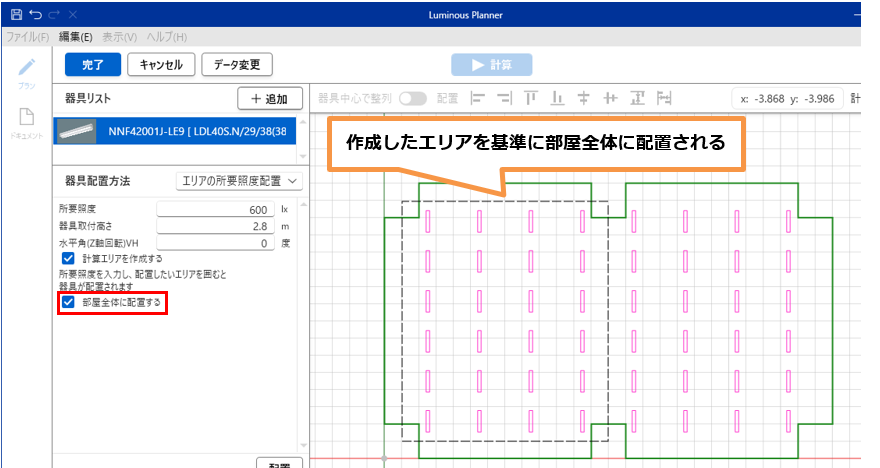Click the キャンセル button
Screen dimensions: 880x468
click(x=160, y=64)
